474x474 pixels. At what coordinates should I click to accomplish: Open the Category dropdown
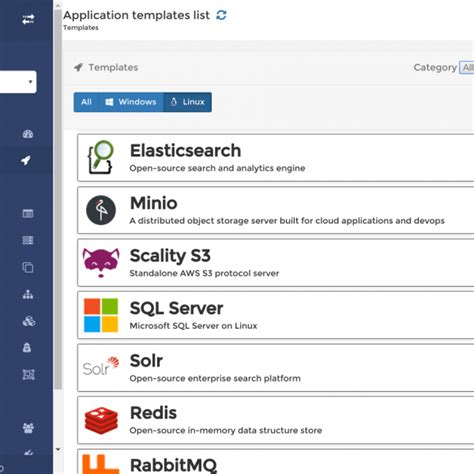pos(467,68)
